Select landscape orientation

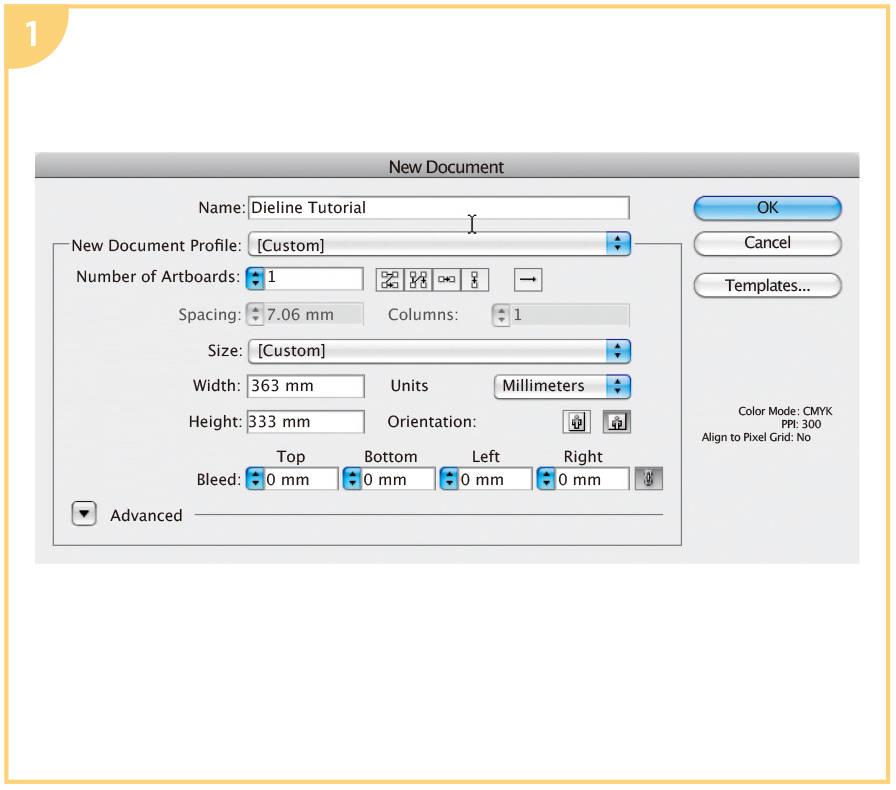(616, 421)
